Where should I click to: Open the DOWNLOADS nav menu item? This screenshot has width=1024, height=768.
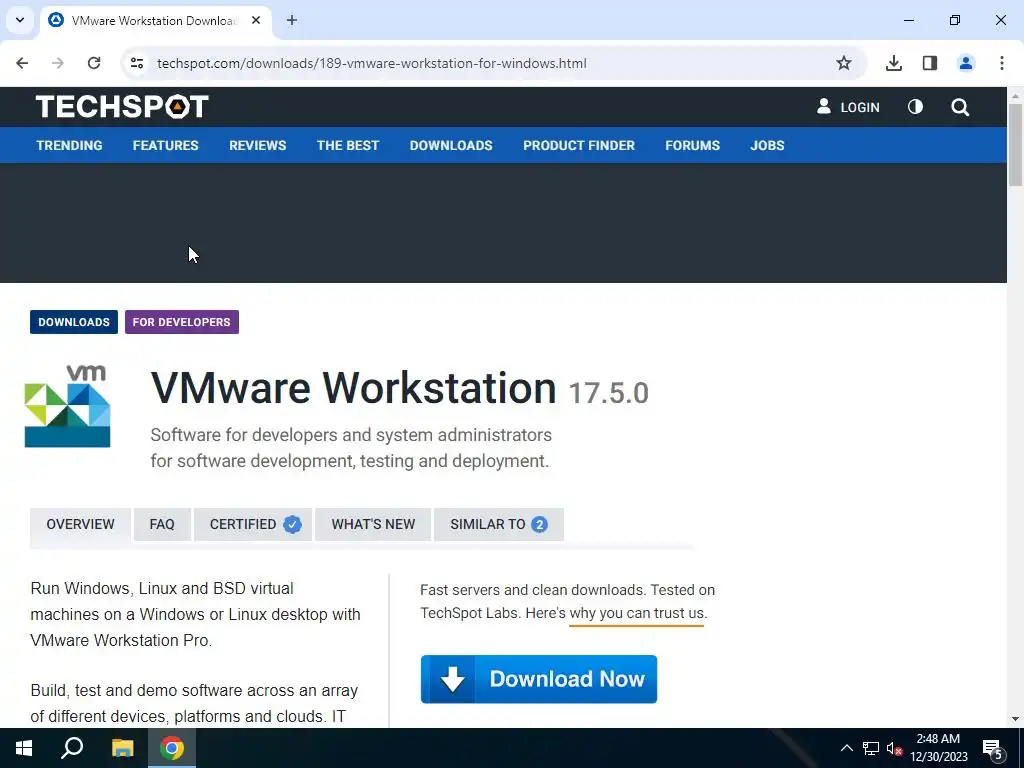pos(451,146)
